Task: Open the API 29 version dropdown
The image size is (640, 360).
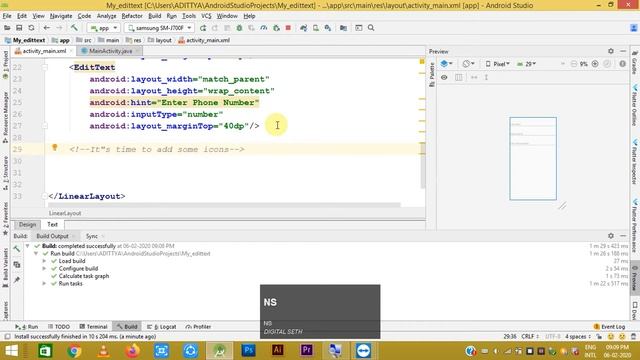Action: (x=526, y=64)
